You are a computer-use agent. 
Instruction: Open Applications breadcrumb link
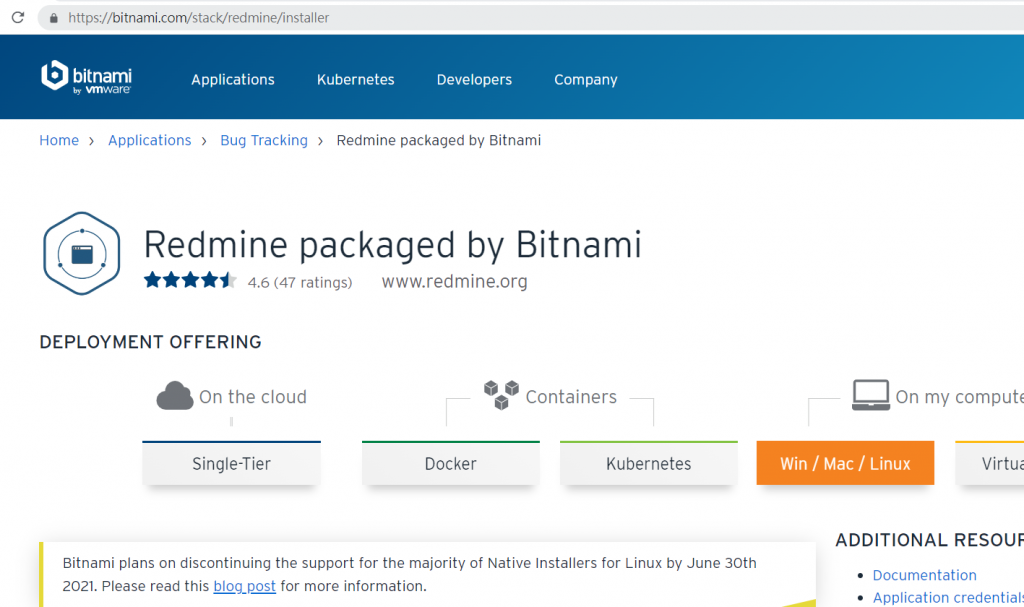[x=150, y=140]
